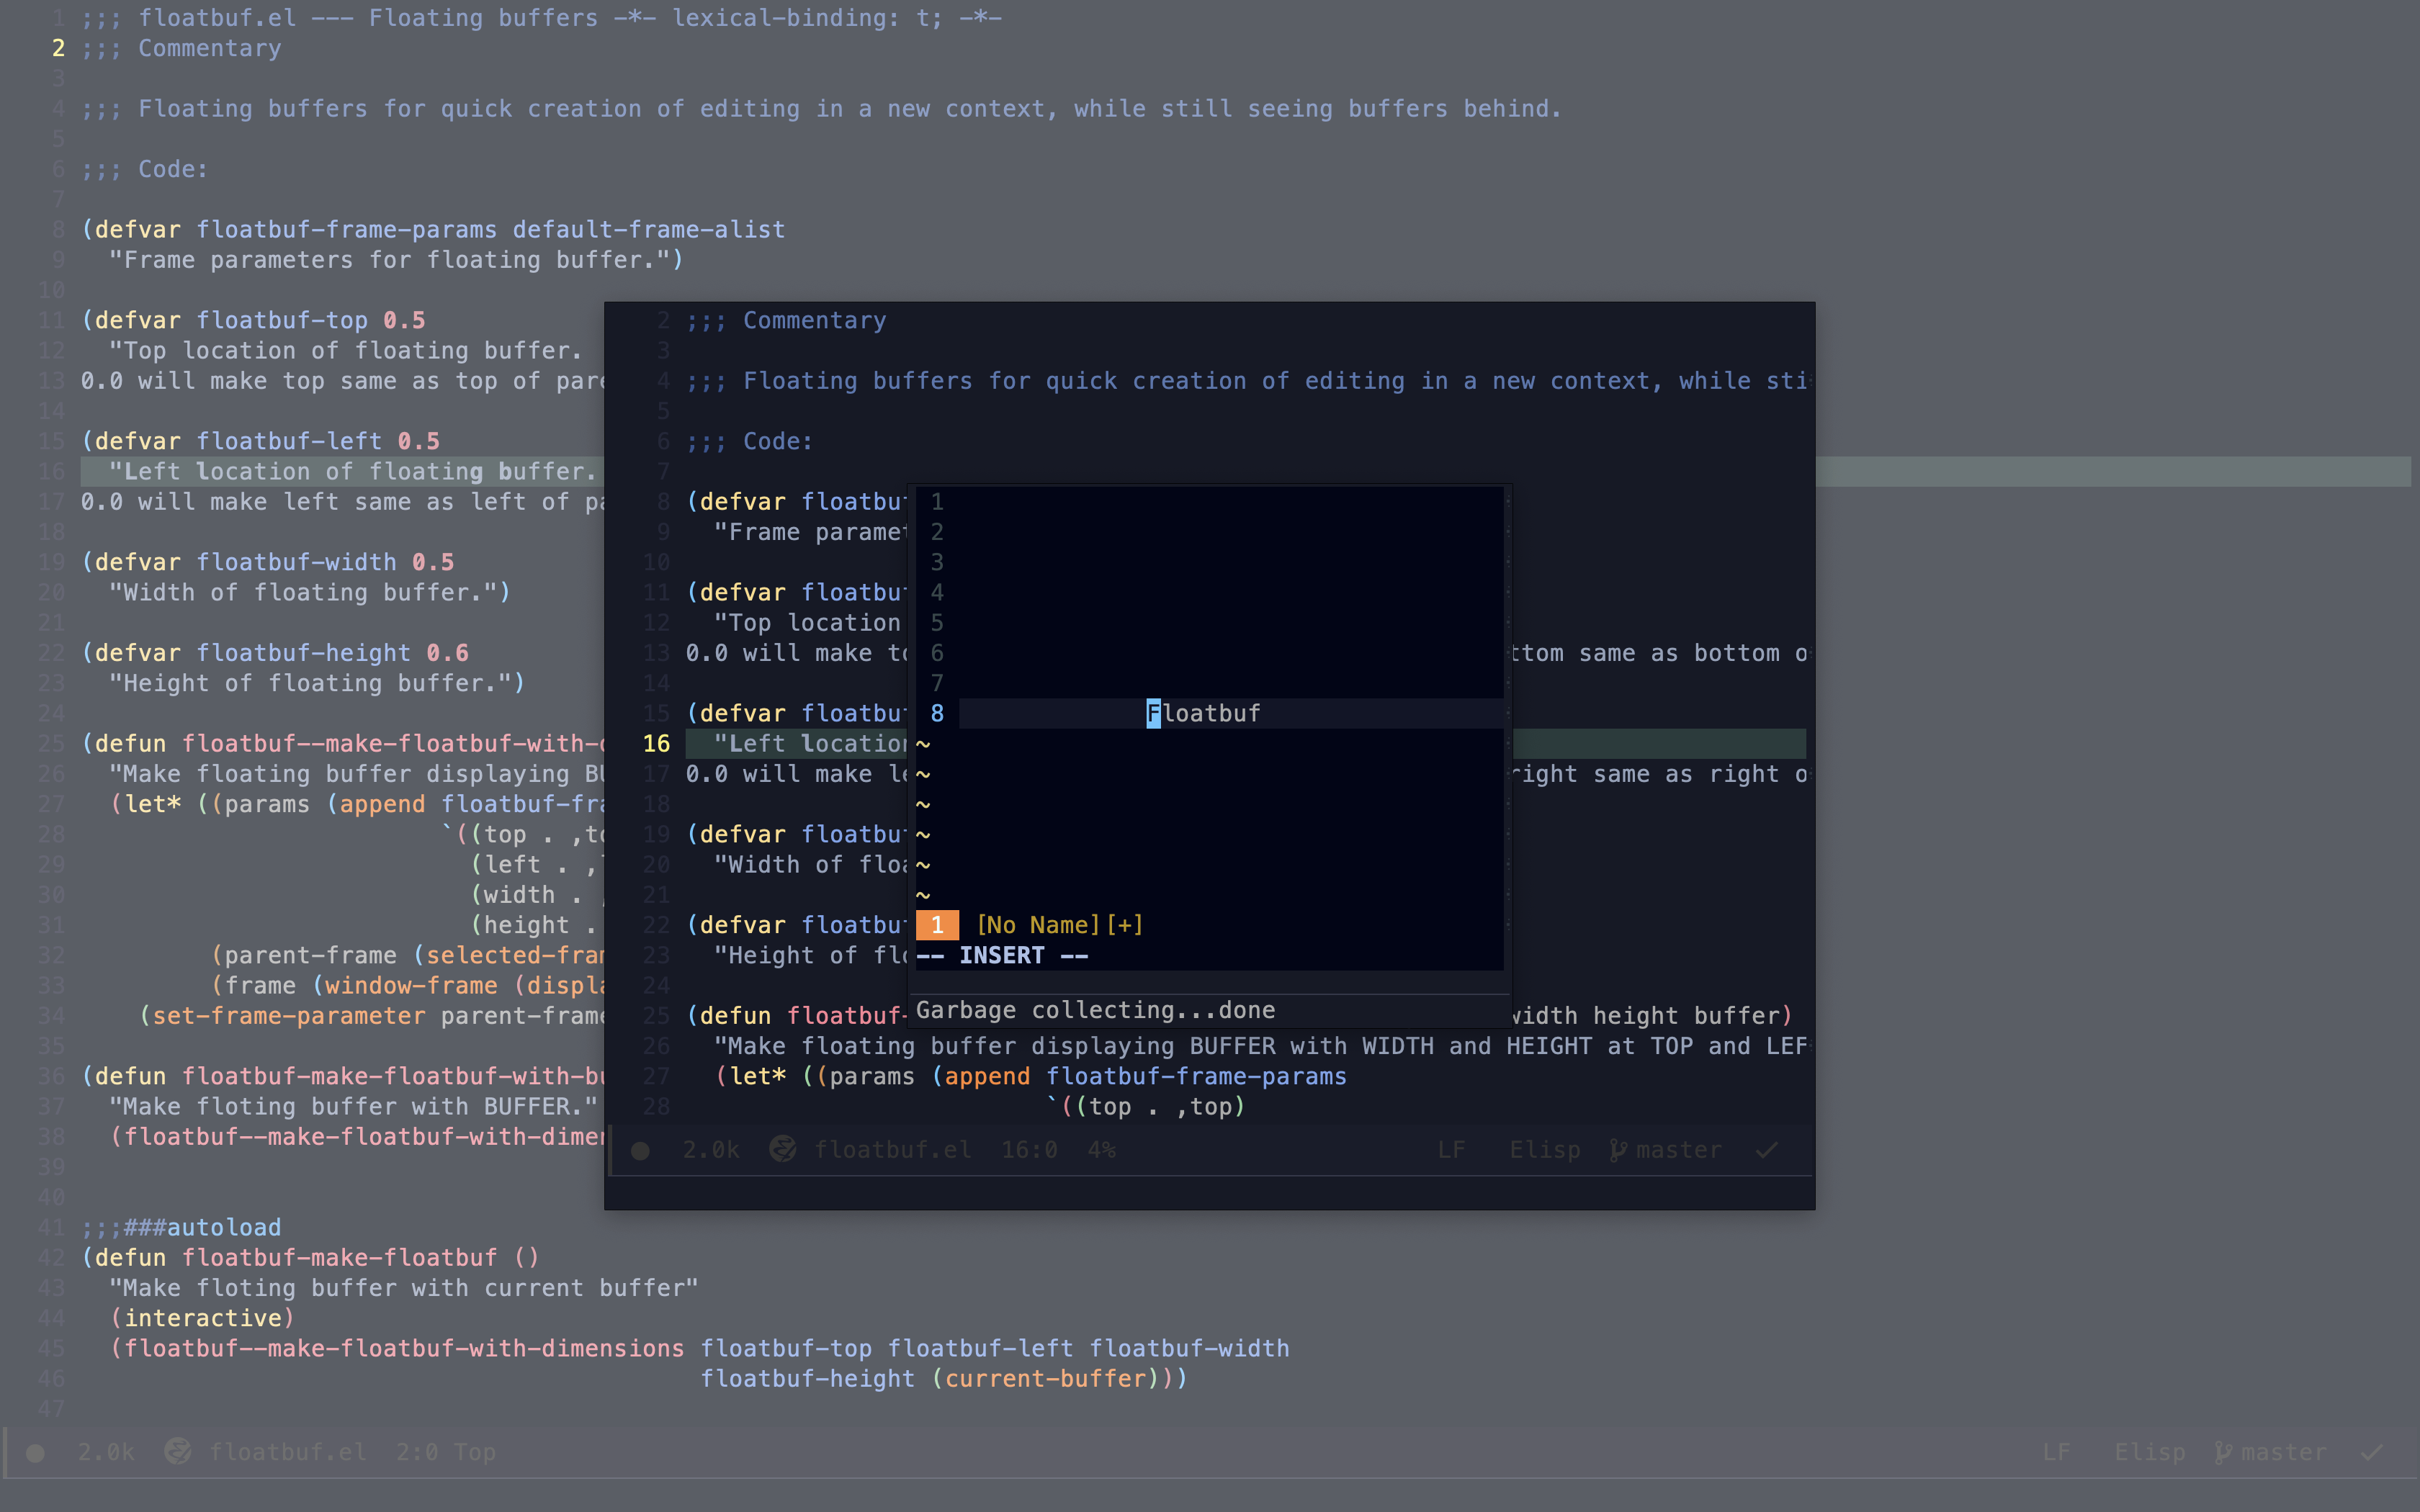Select vim tab number 1 in tabline
The image size is (2420, 1512).
point(937,925)
